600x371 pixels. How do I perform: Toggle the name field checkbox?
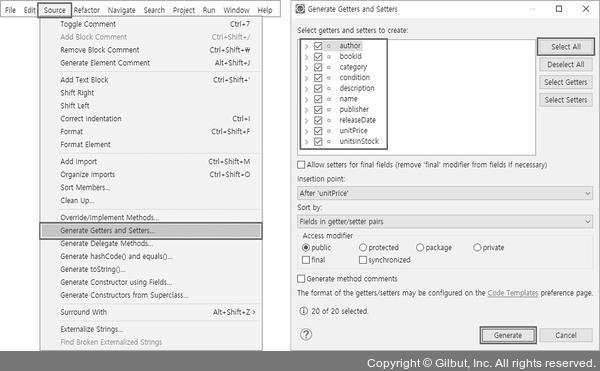coord(318,99)
